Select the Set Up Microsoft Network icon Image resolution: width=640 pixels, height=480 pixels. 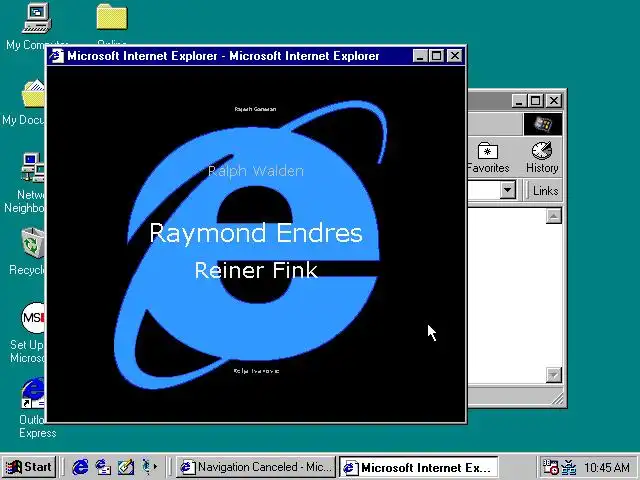pyautogui.click(x=33, y=318)
